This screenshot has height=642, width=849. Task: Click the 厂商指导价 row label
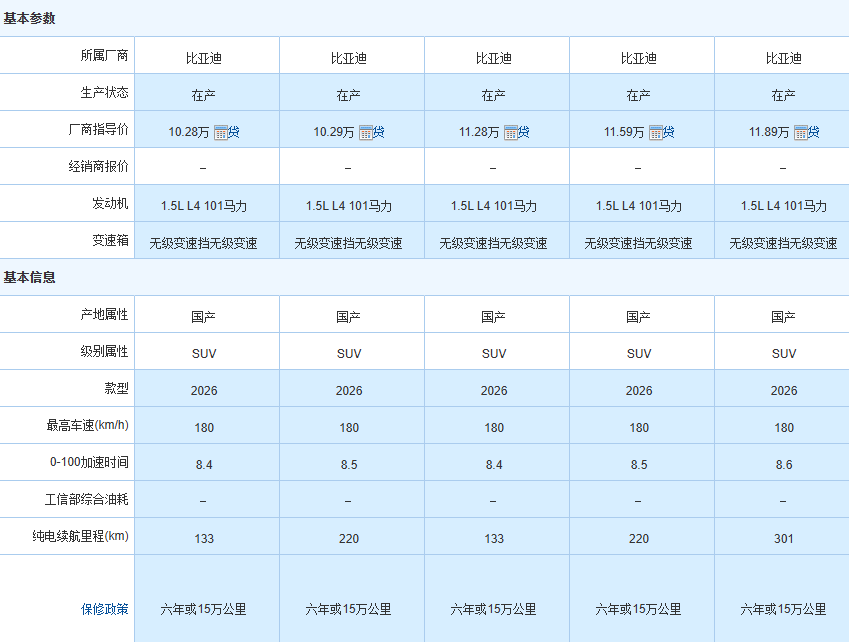pos(99,129)
